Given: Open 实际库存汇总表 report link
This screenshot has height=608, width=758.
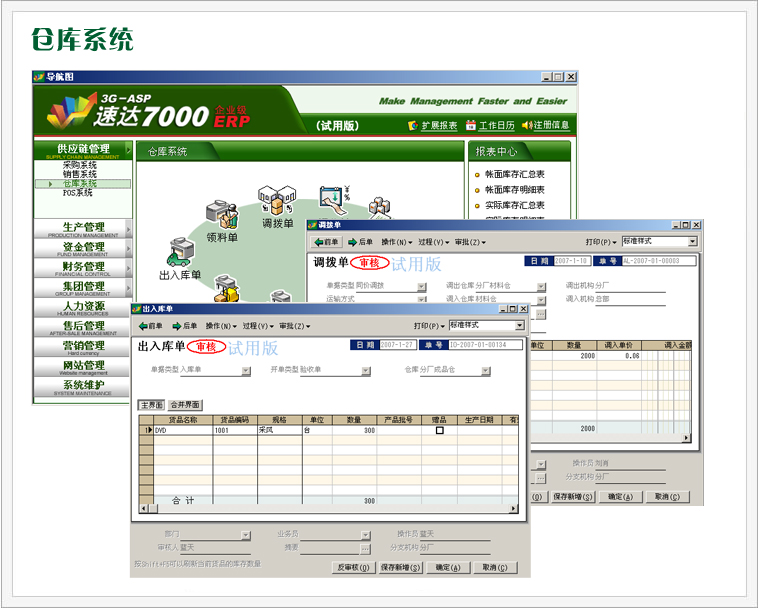Looking at the screenshot, I should coord(515,205).
